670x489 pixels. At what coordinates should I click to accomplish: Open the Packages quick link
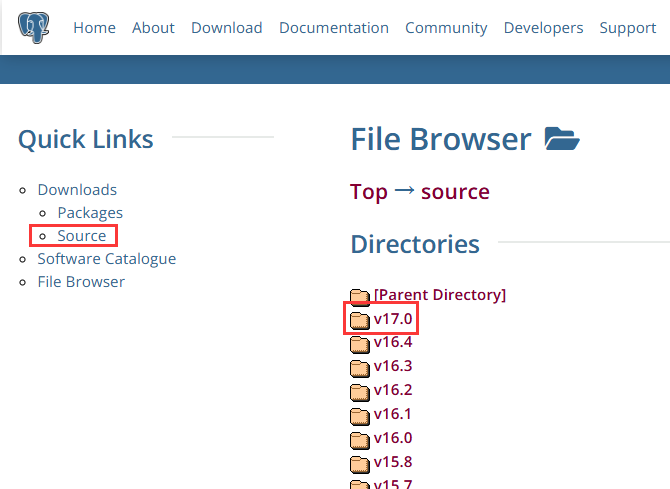tap(90, 213)
